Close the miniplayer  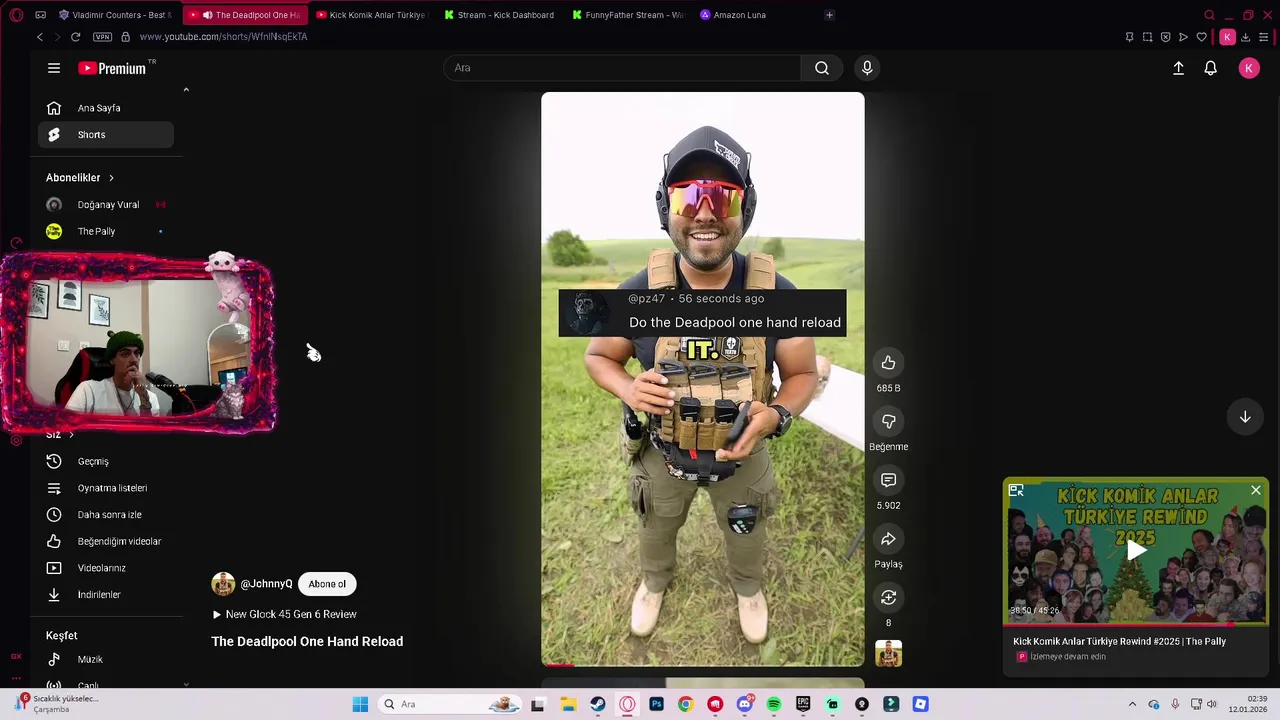click(1256, 490)
